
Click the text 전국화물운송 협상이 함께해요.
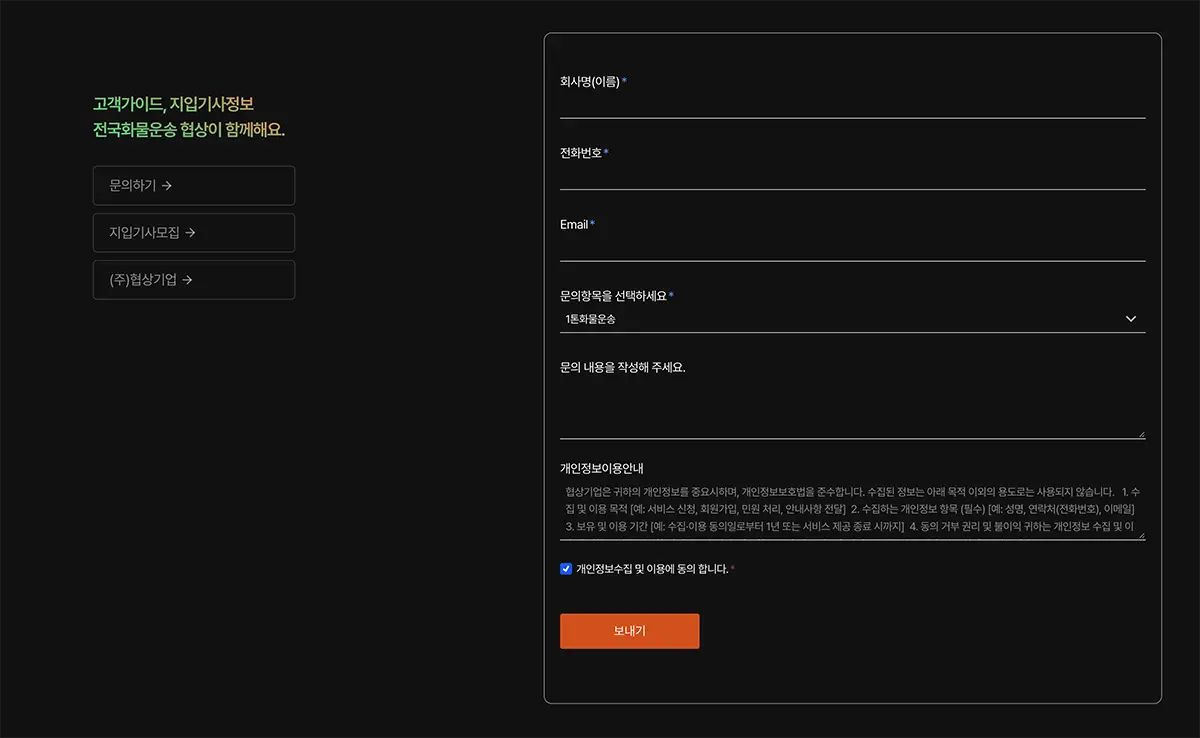click(189, 130)
